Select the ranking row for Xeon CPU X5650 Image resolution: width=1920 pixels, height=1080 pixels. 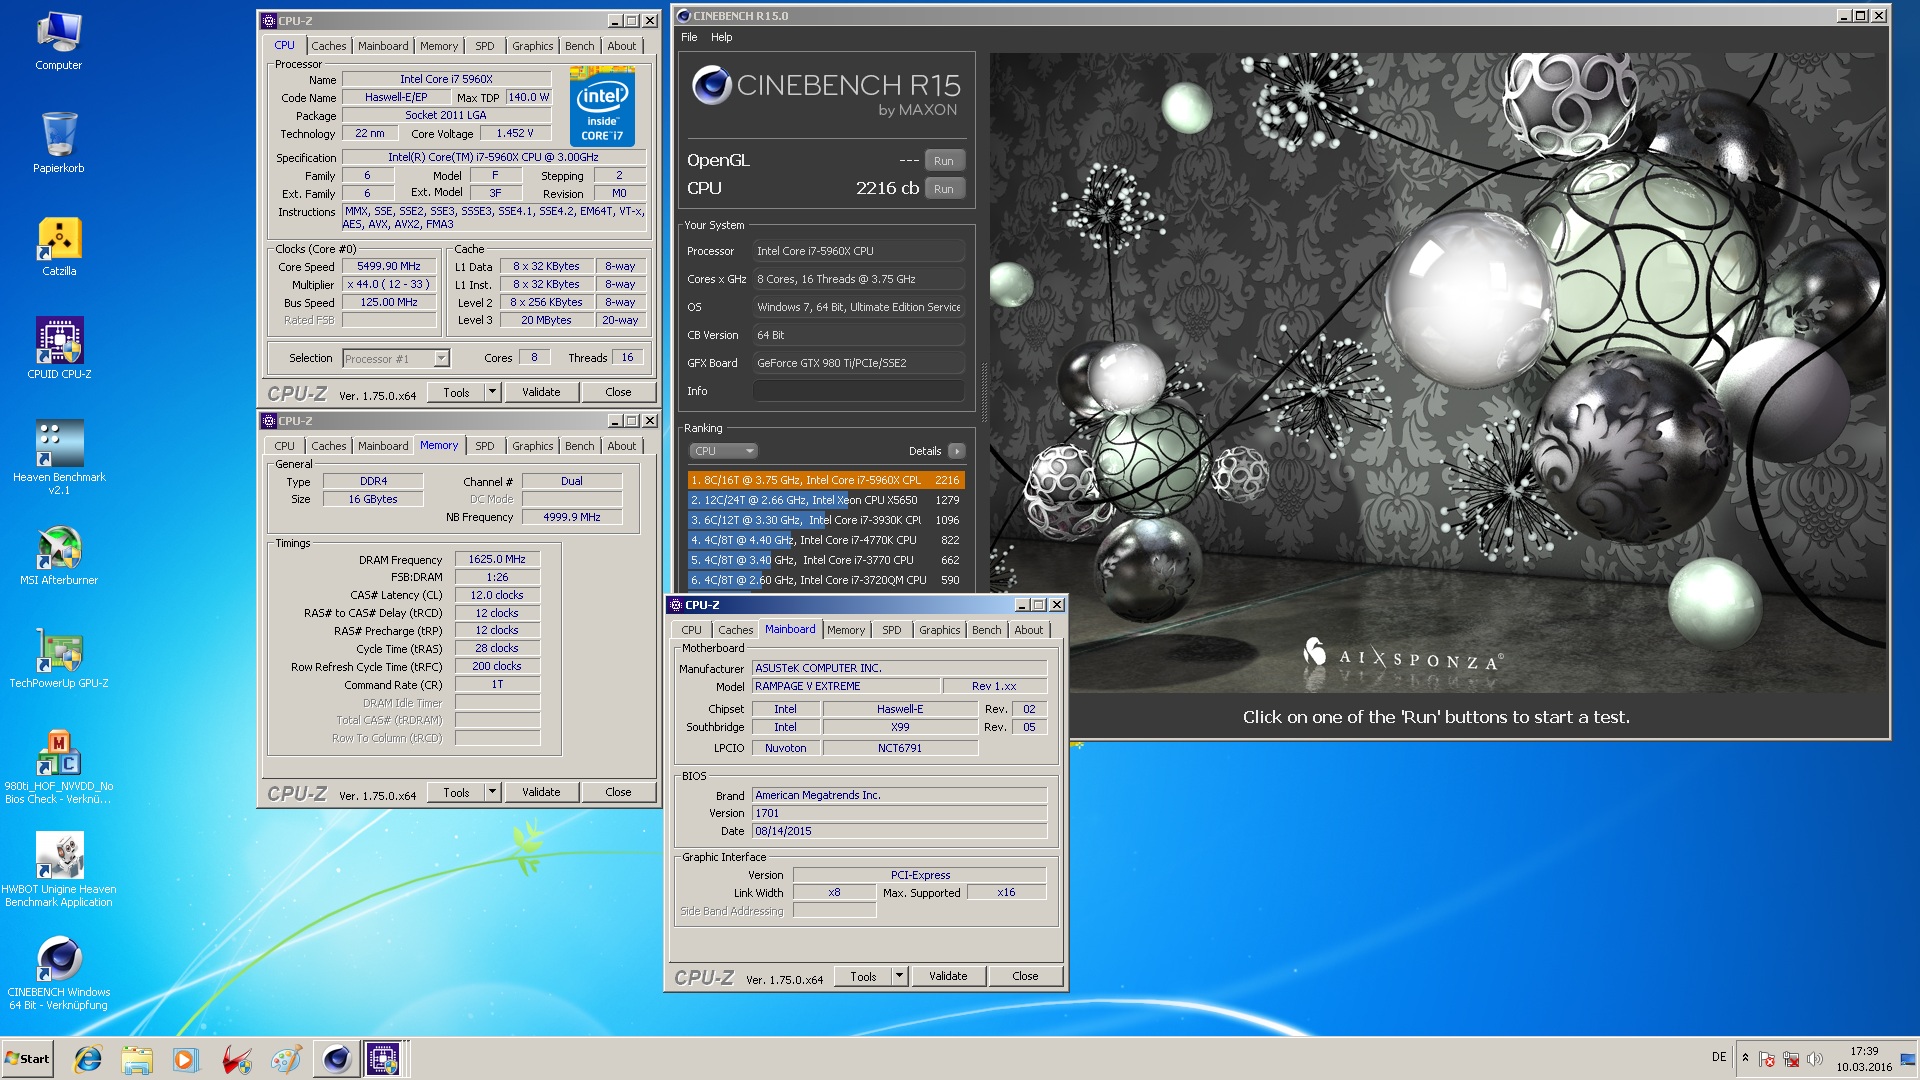[825, 500]
